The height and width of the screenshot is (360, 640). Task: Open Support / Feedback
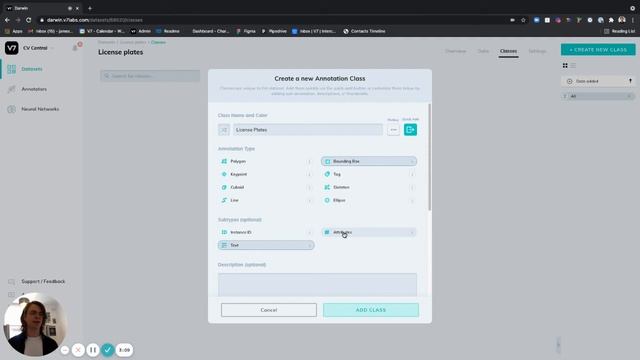tap(43, 281)
